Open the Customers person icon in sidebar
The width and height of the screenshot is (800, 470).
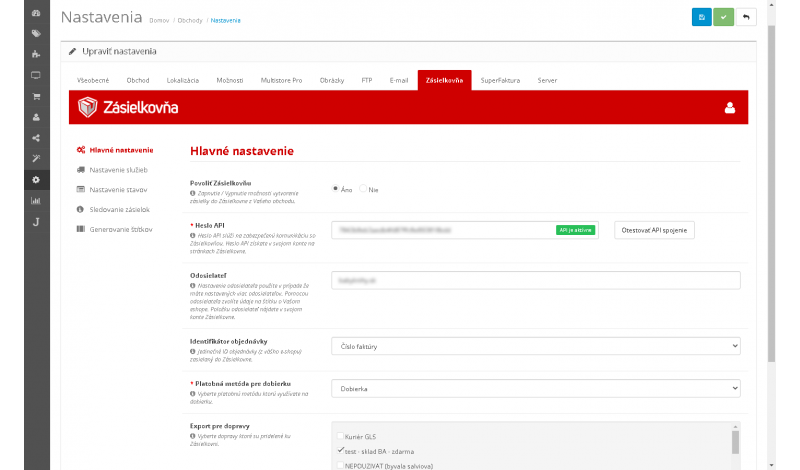36,117
